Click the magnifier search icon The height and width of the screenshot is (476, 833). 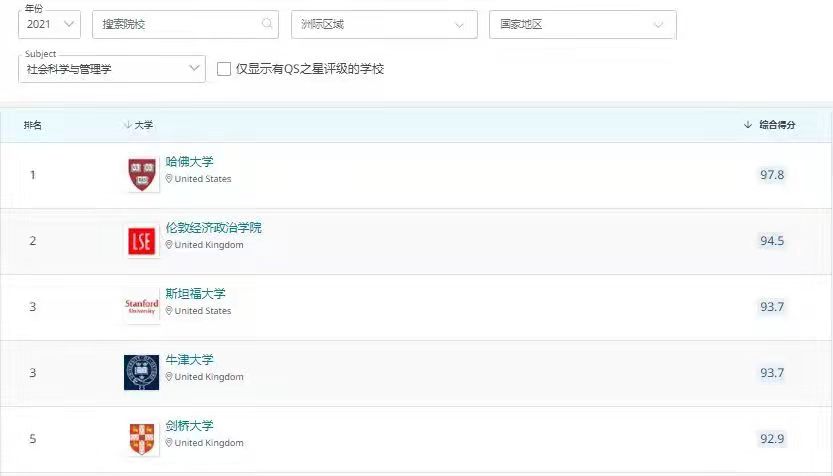pos(267,23)
